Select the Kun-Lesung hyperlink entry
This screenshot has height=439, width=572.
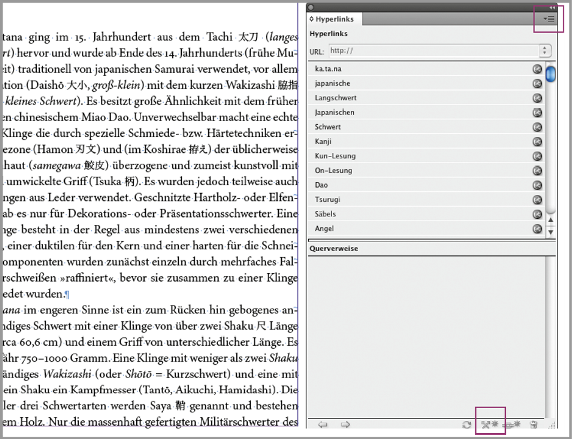coord(426,156)
